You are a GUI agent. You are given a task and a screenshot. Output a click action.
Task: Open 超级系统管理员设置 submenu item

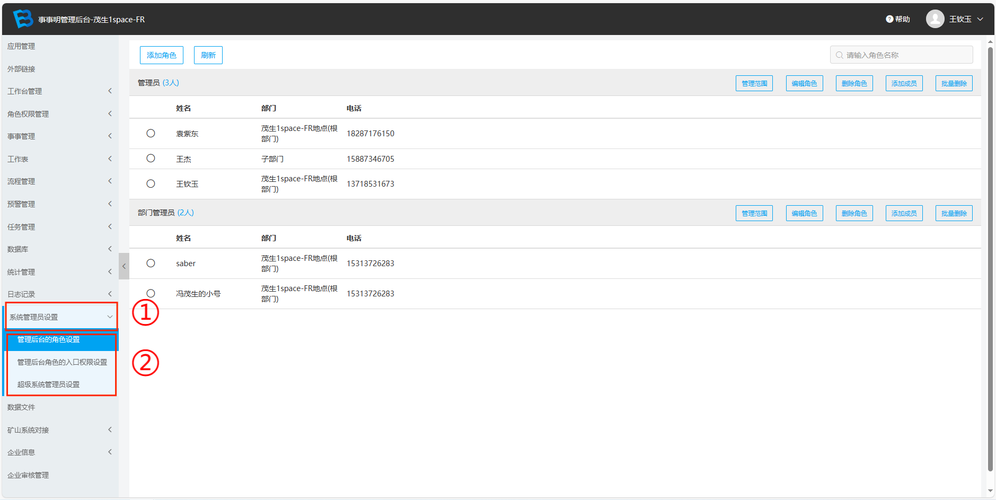click(x=62, y=384)
